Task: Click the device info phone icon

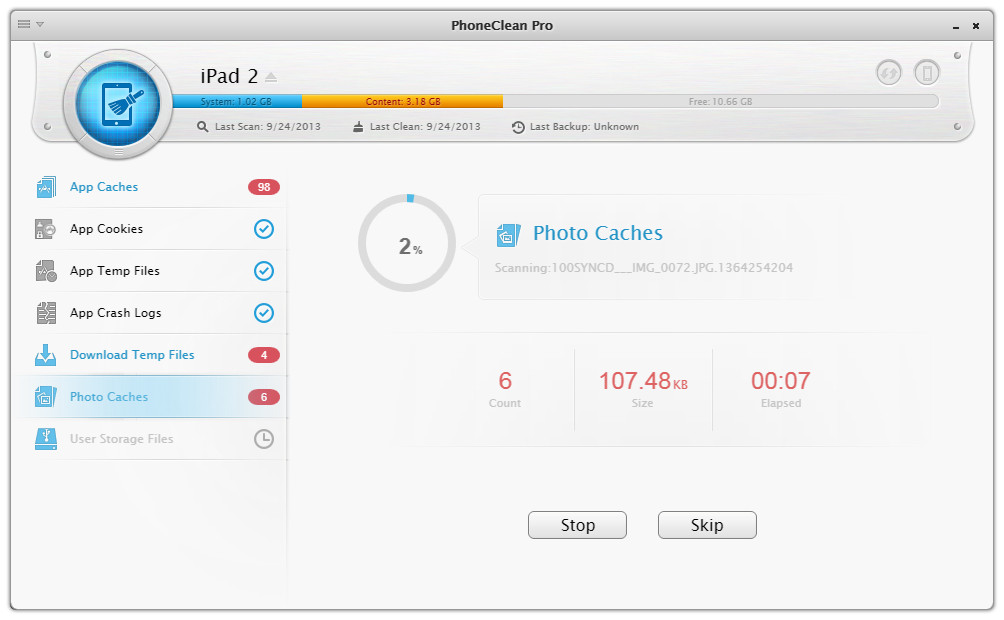Action: click(x=927, y=72)
